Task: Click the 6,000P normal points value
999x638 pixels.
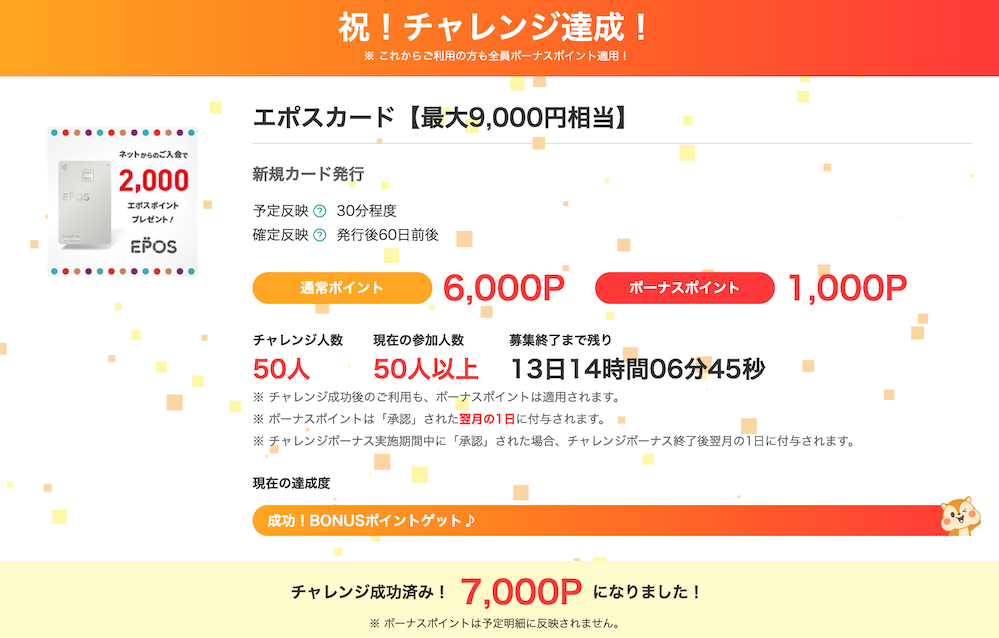Action: click(x=503, y=288)
